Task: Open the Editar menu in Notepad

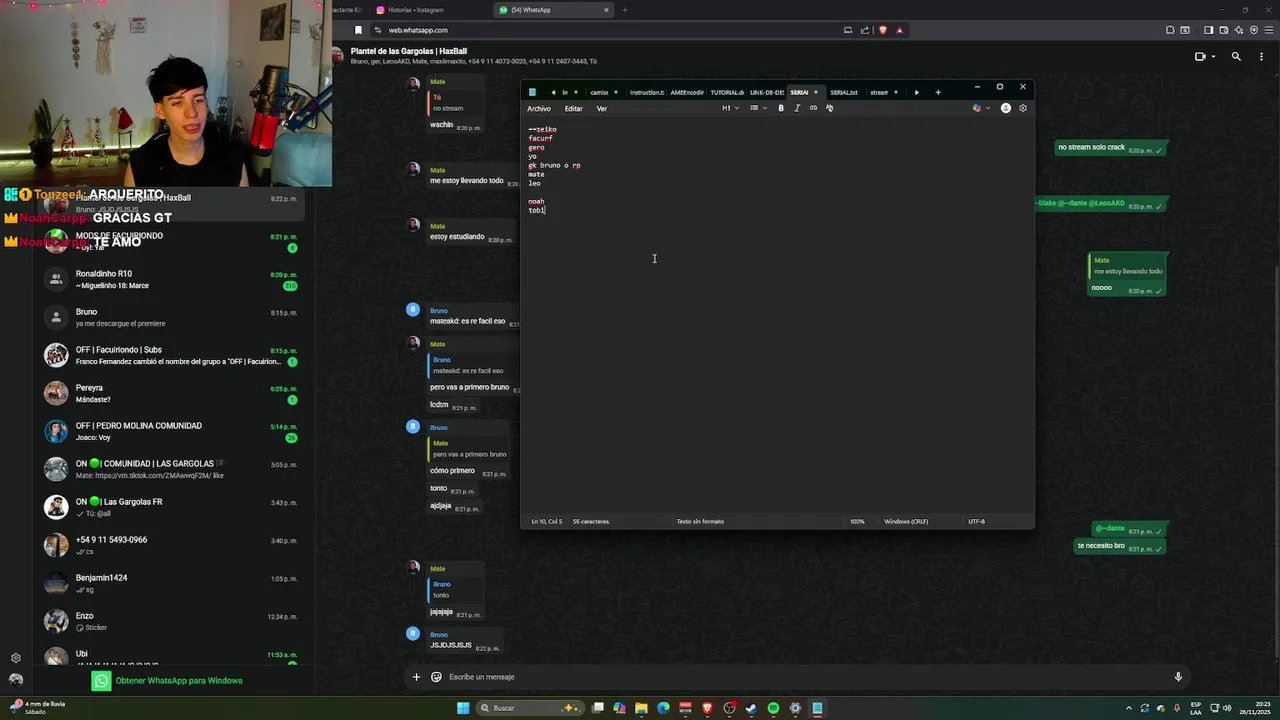Action: click(573, 108)
